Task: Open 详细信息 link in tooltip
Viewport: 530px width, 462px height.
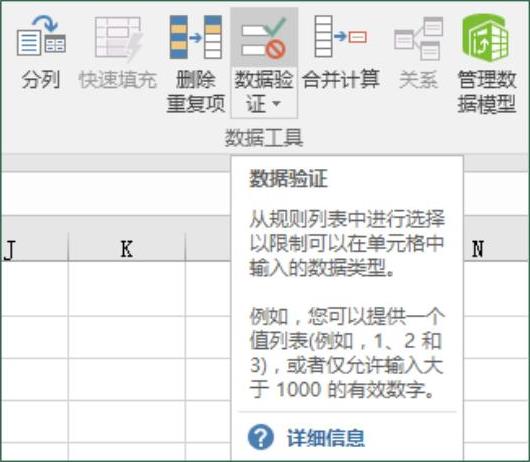Action: 326,438
